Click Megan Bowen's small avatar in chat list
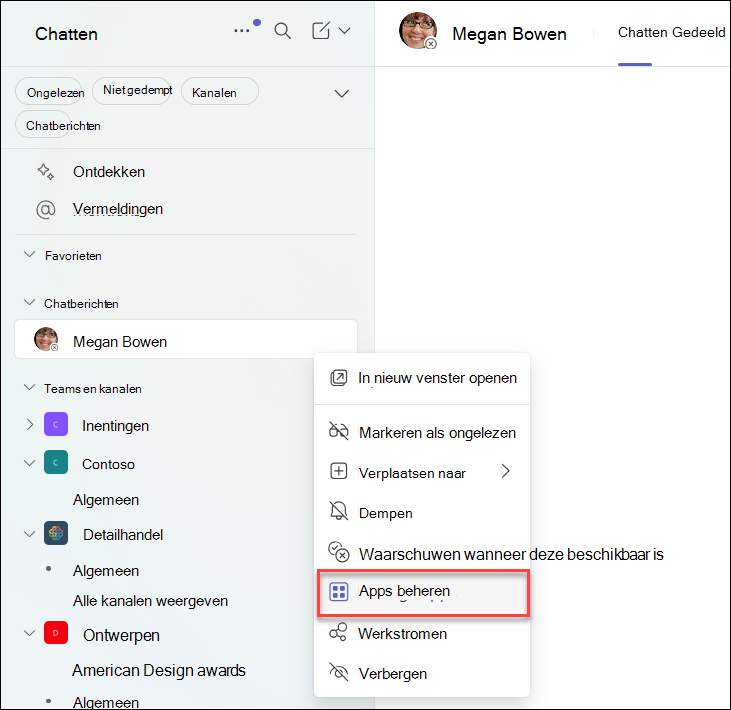731x710 pixels. click(46, 339)
